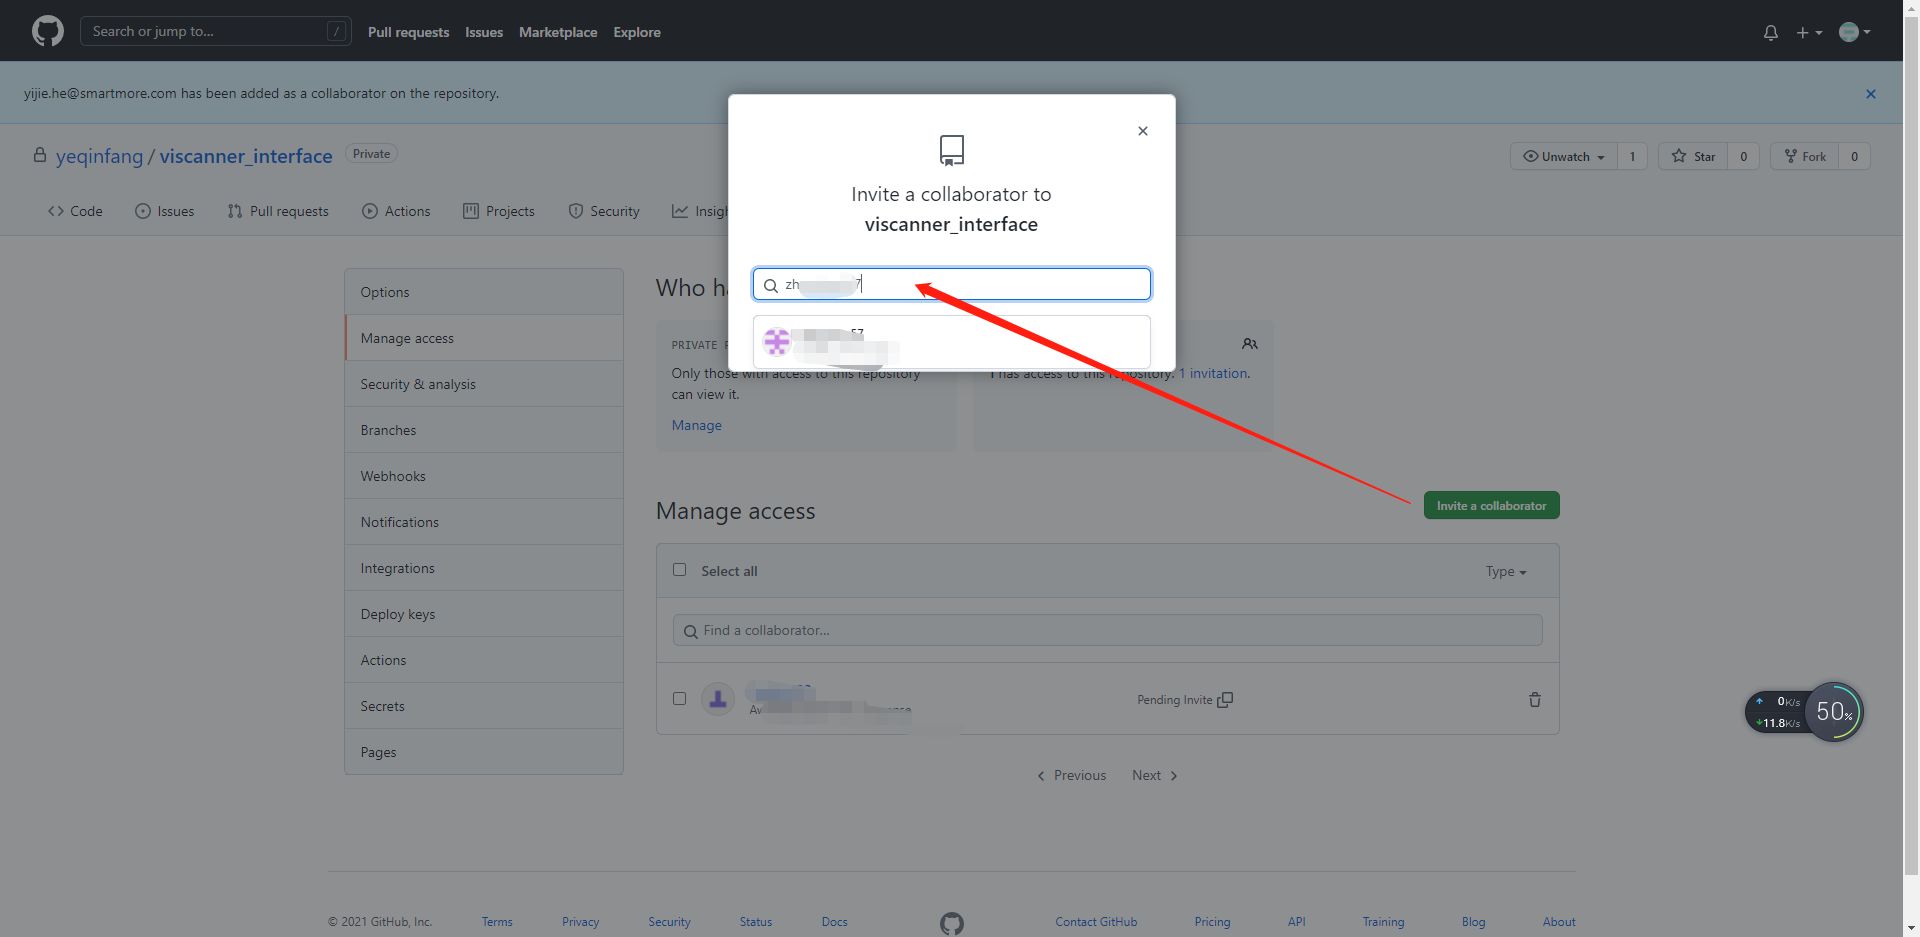Viewport: 1920px width, 937px height.
Task: Click the footer GitHub logo
Action: (952, 923)
